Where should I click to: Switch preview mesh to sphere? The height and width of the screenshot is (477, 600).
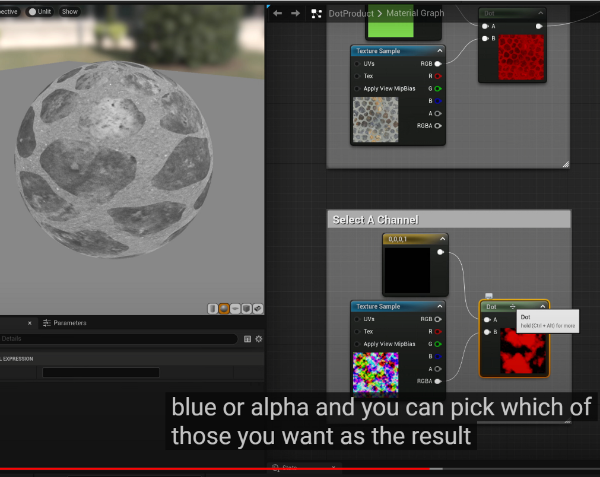pos(224,308)
